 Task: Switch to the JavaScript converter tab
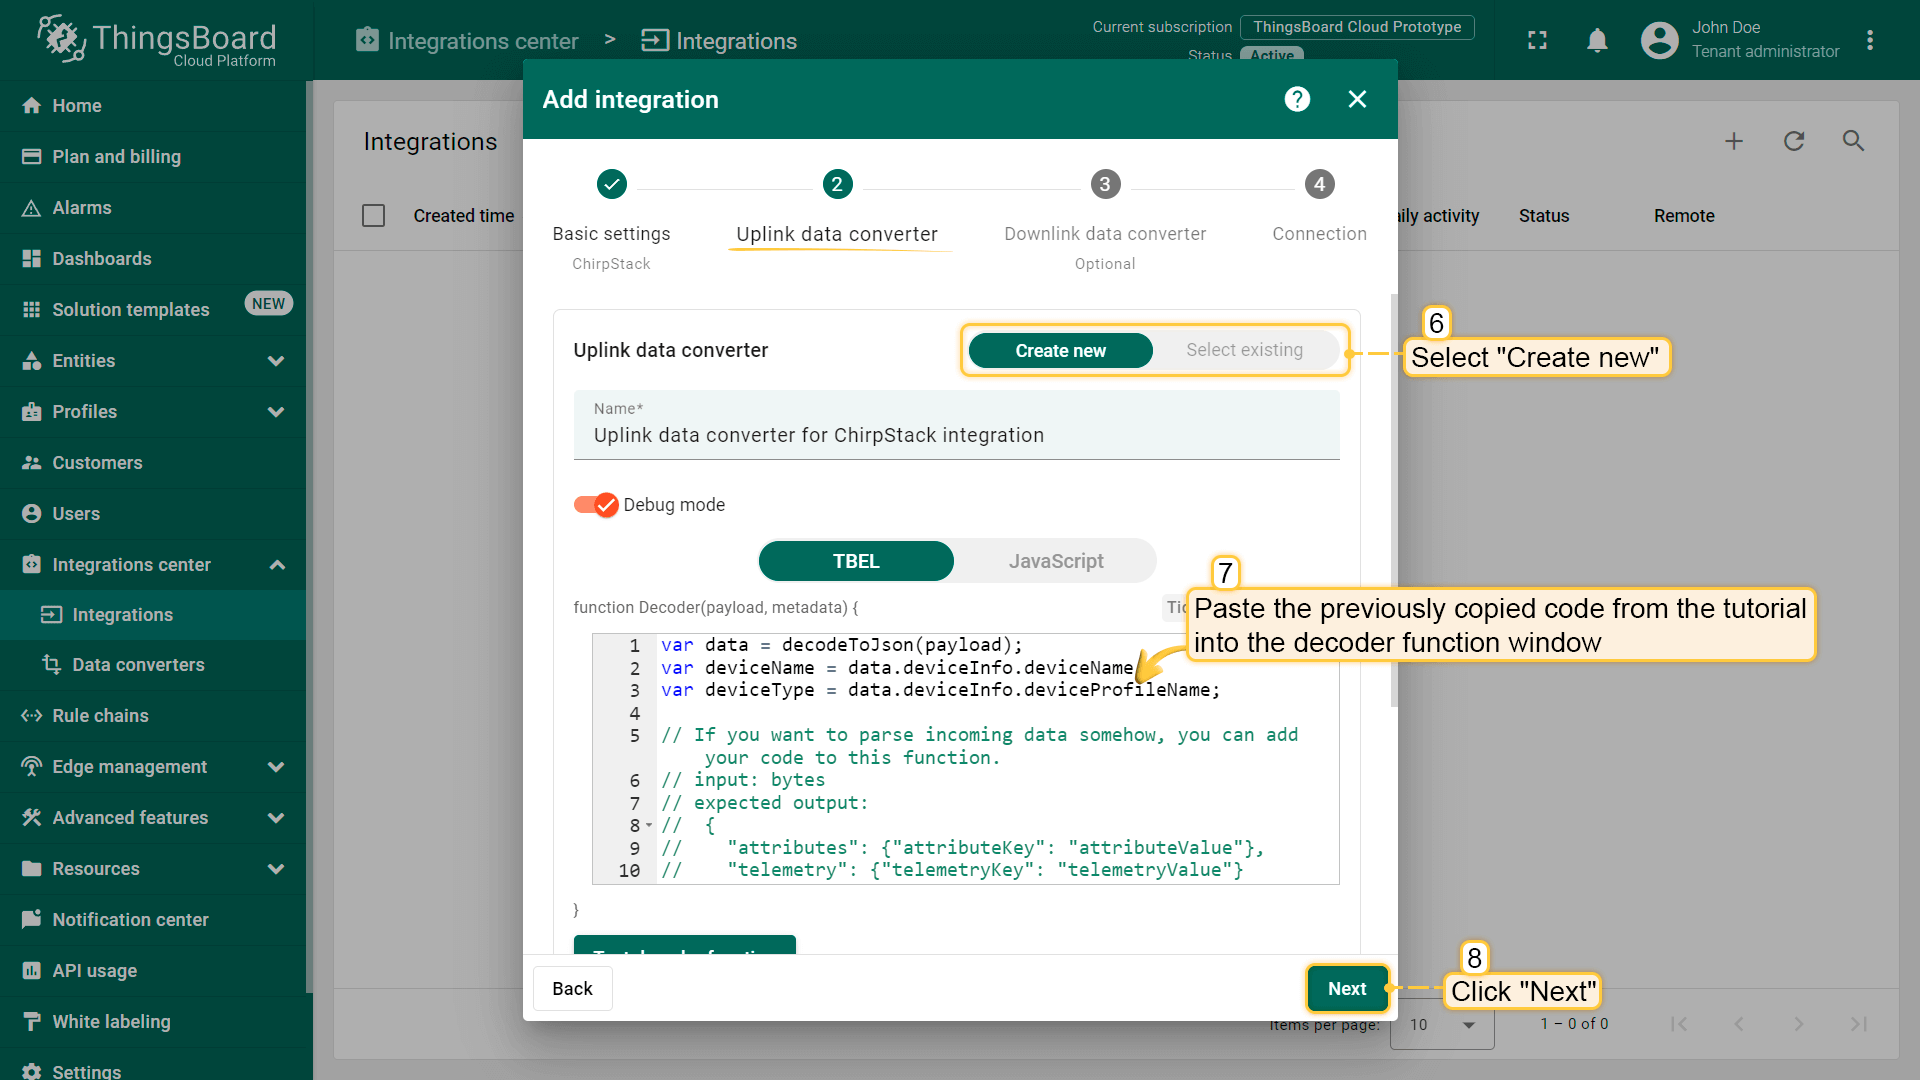pos(1056,561)
